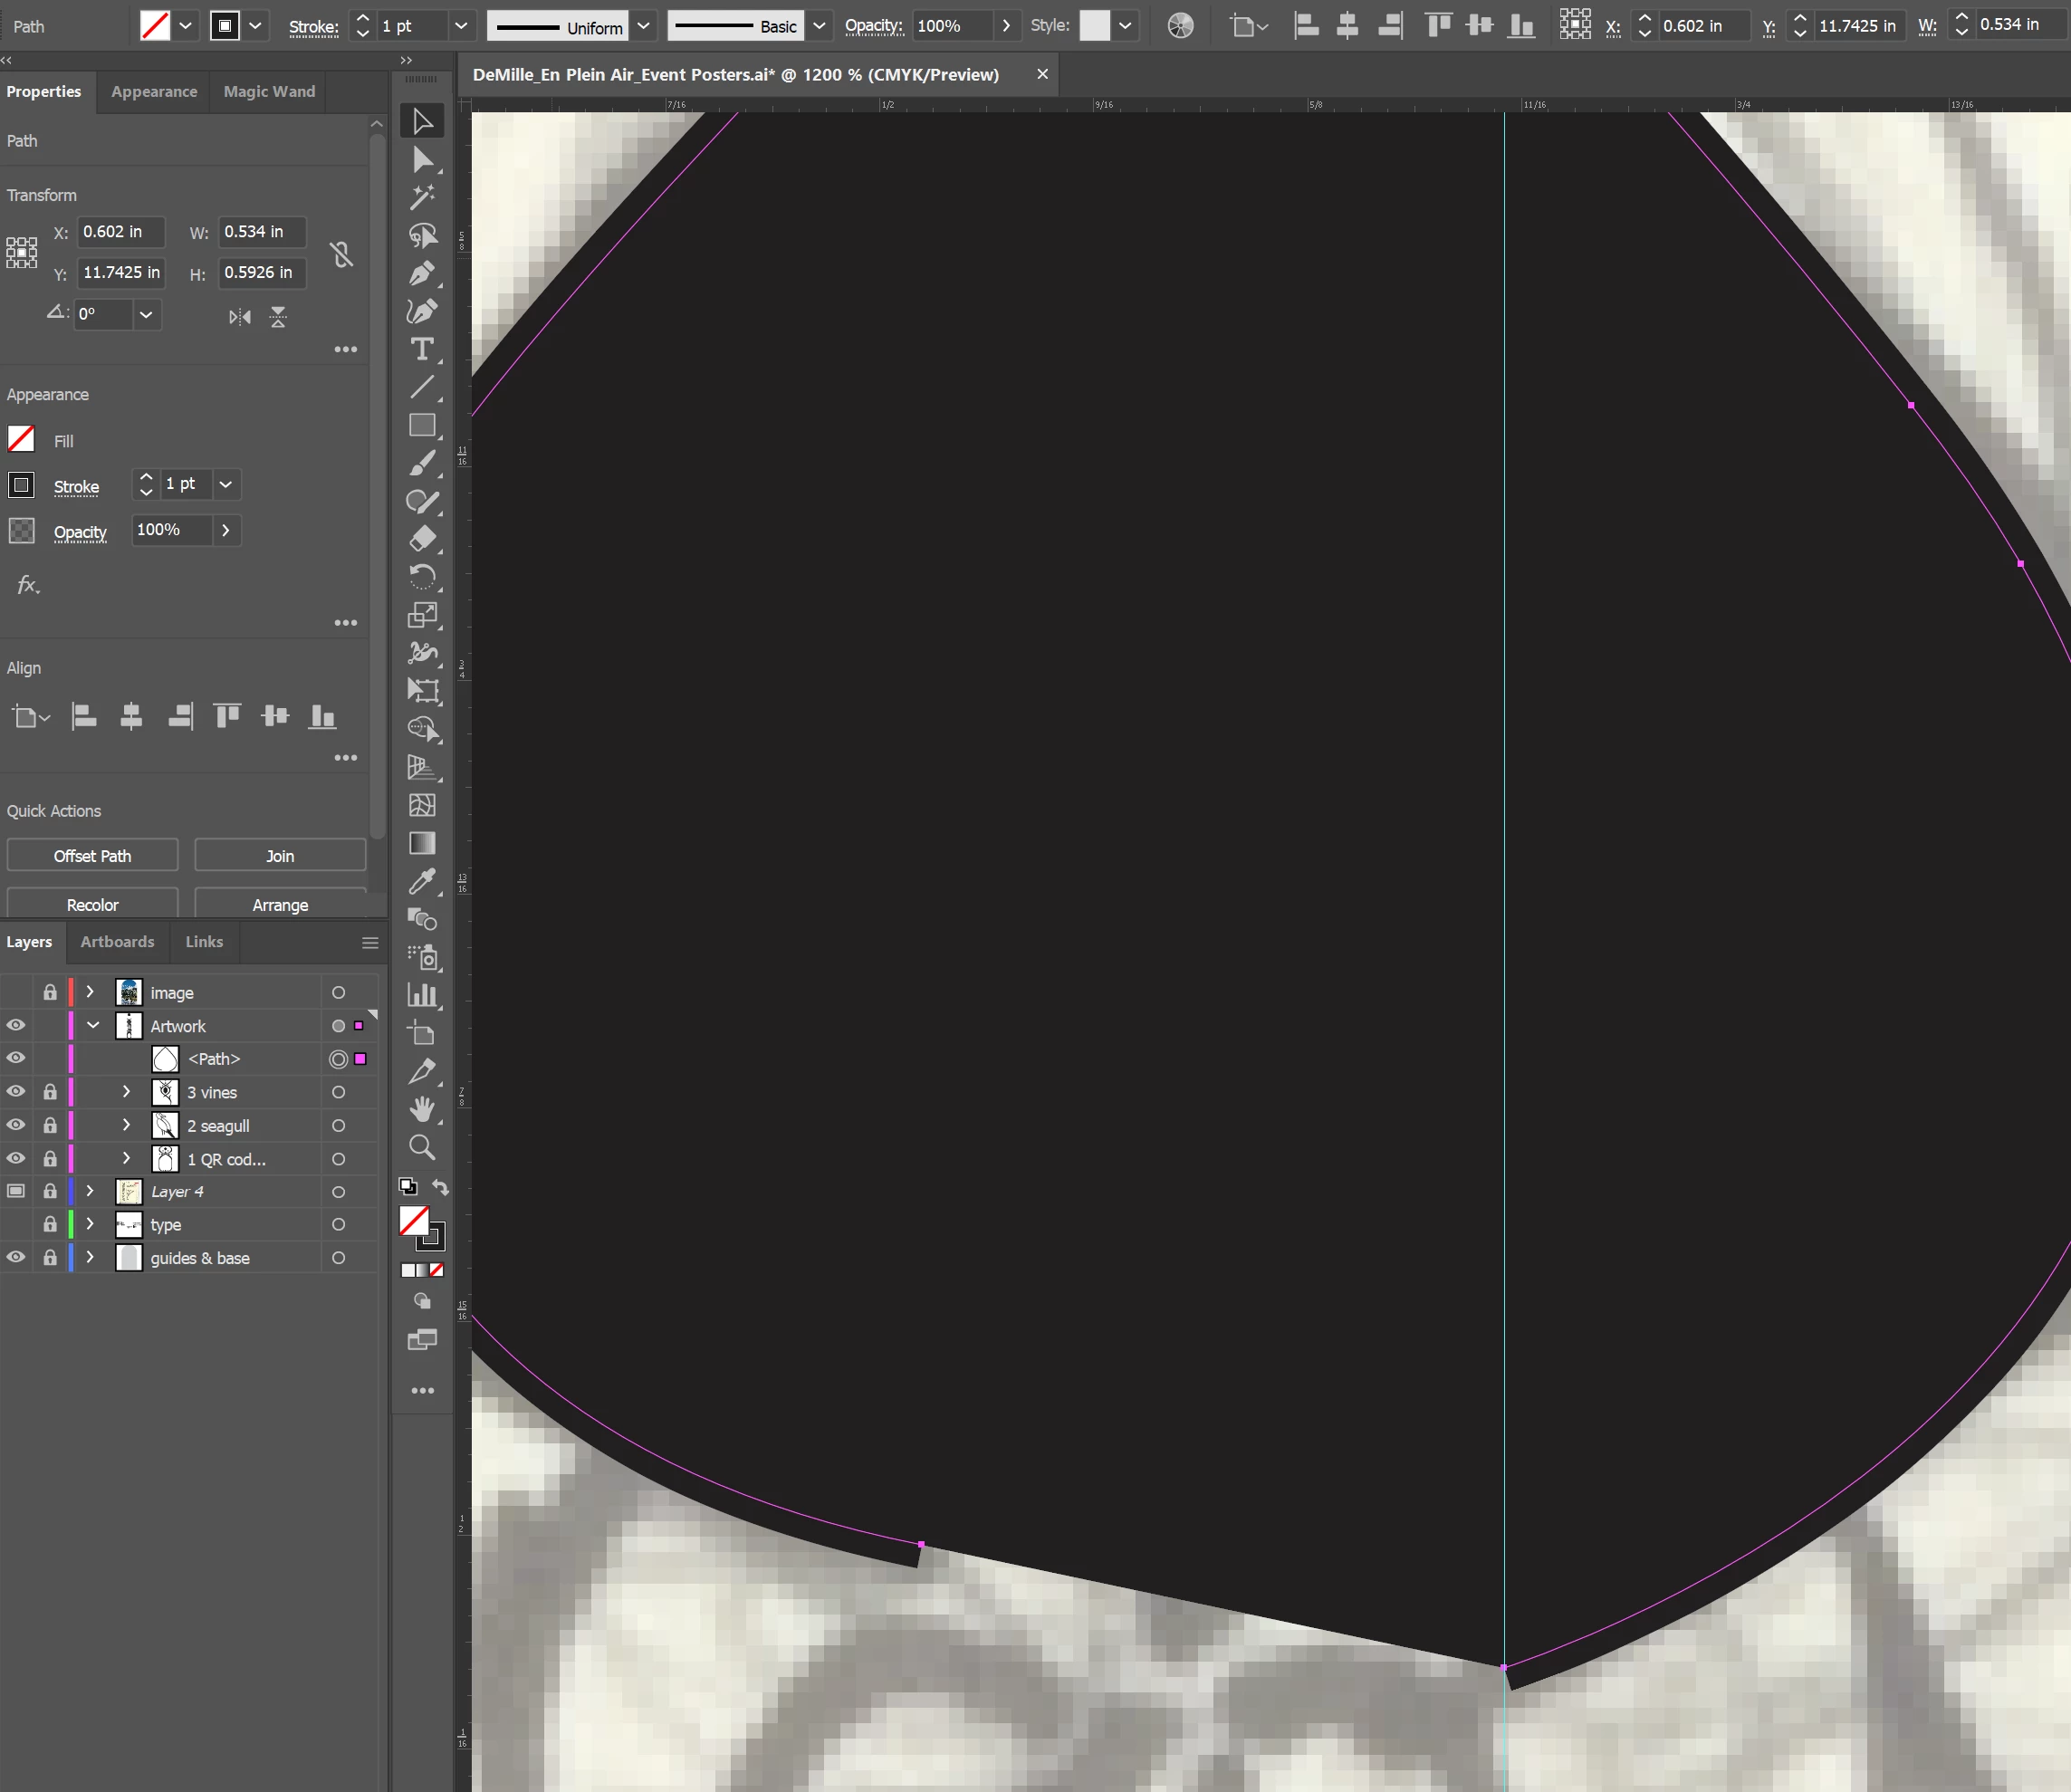Viewport: 2071px width, 1792px height.
Task: Select the Line Segment tool
Action: (422, 387)
